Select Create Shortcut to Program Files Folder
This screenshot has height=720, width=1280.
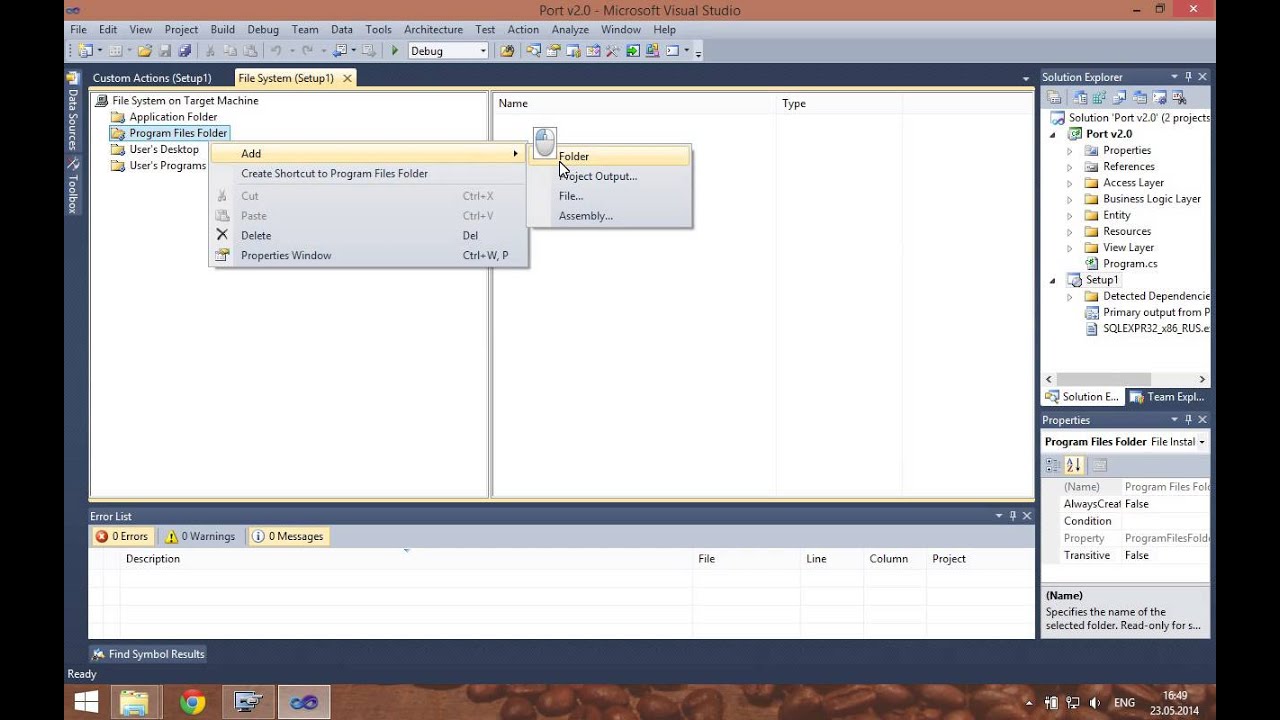[368, 174]
